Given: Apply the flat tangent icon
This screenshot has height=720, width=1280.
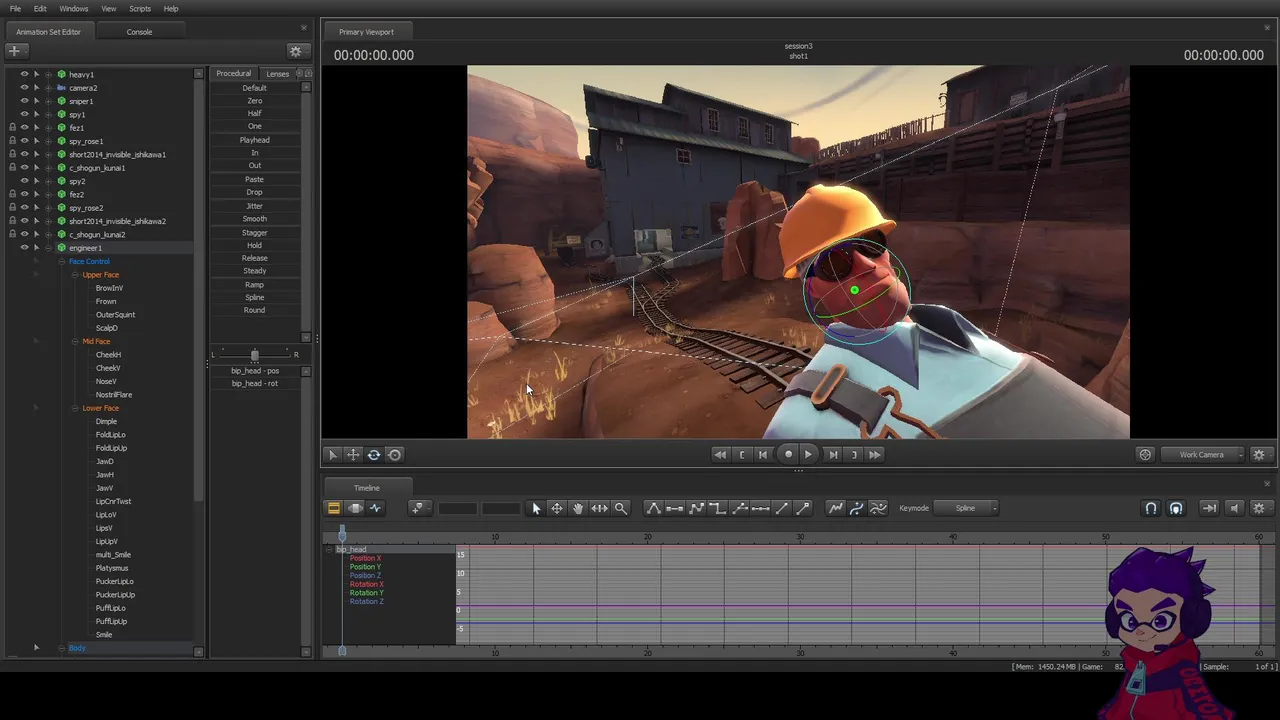Looking at the screenshot, I should [x=675, y=508].
